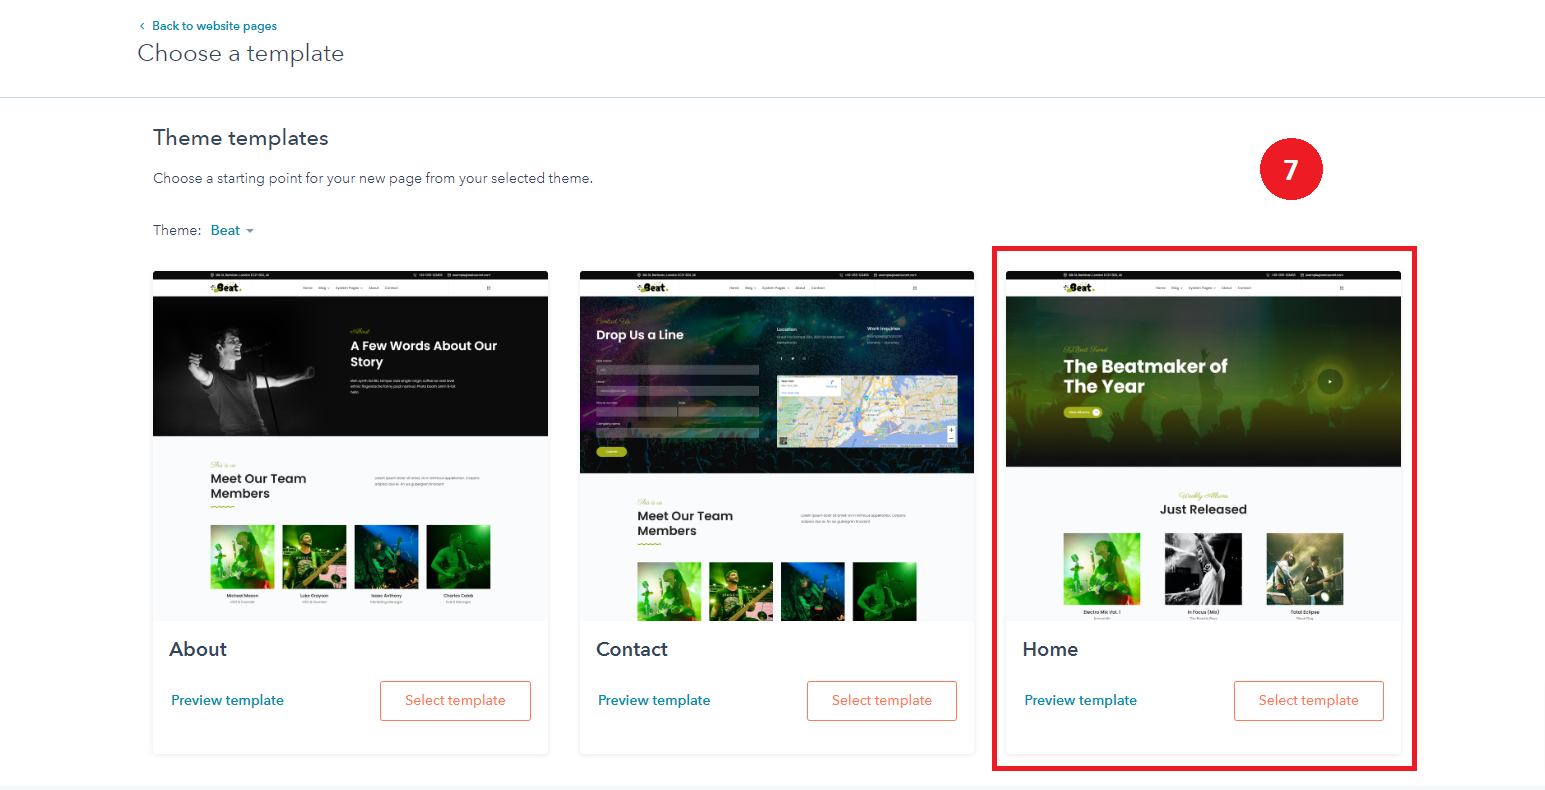Image resolution: width=1545 pixels, height=790 pixels.
Task: Click the red number 7 badge
Action: click(1290, 170)
